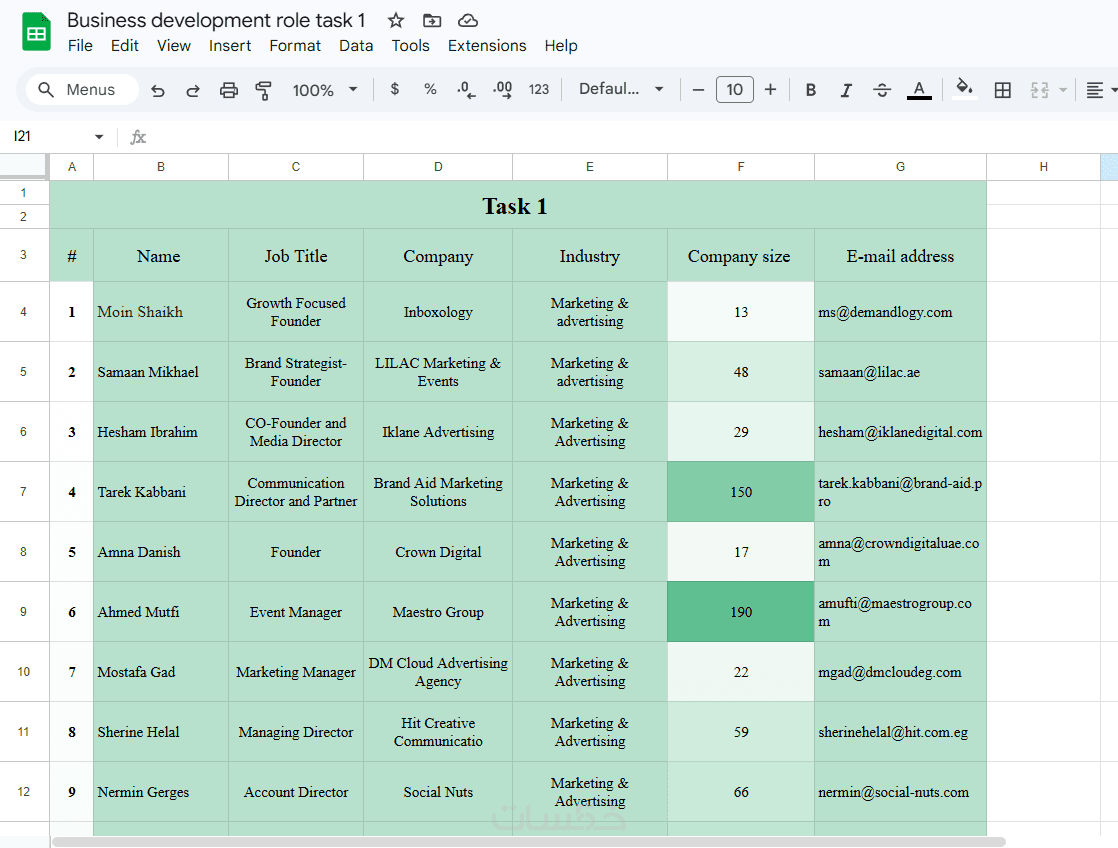Increase font size with plus button
This screenshot has width=1118, height=848.
coord(771,90)
